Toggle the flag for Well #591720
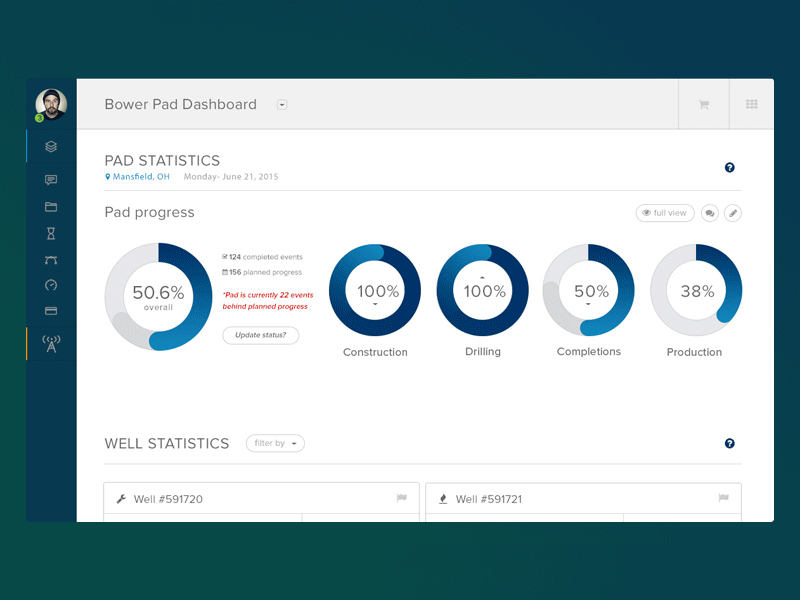This screenshot has height=600, width=800. 403,499
